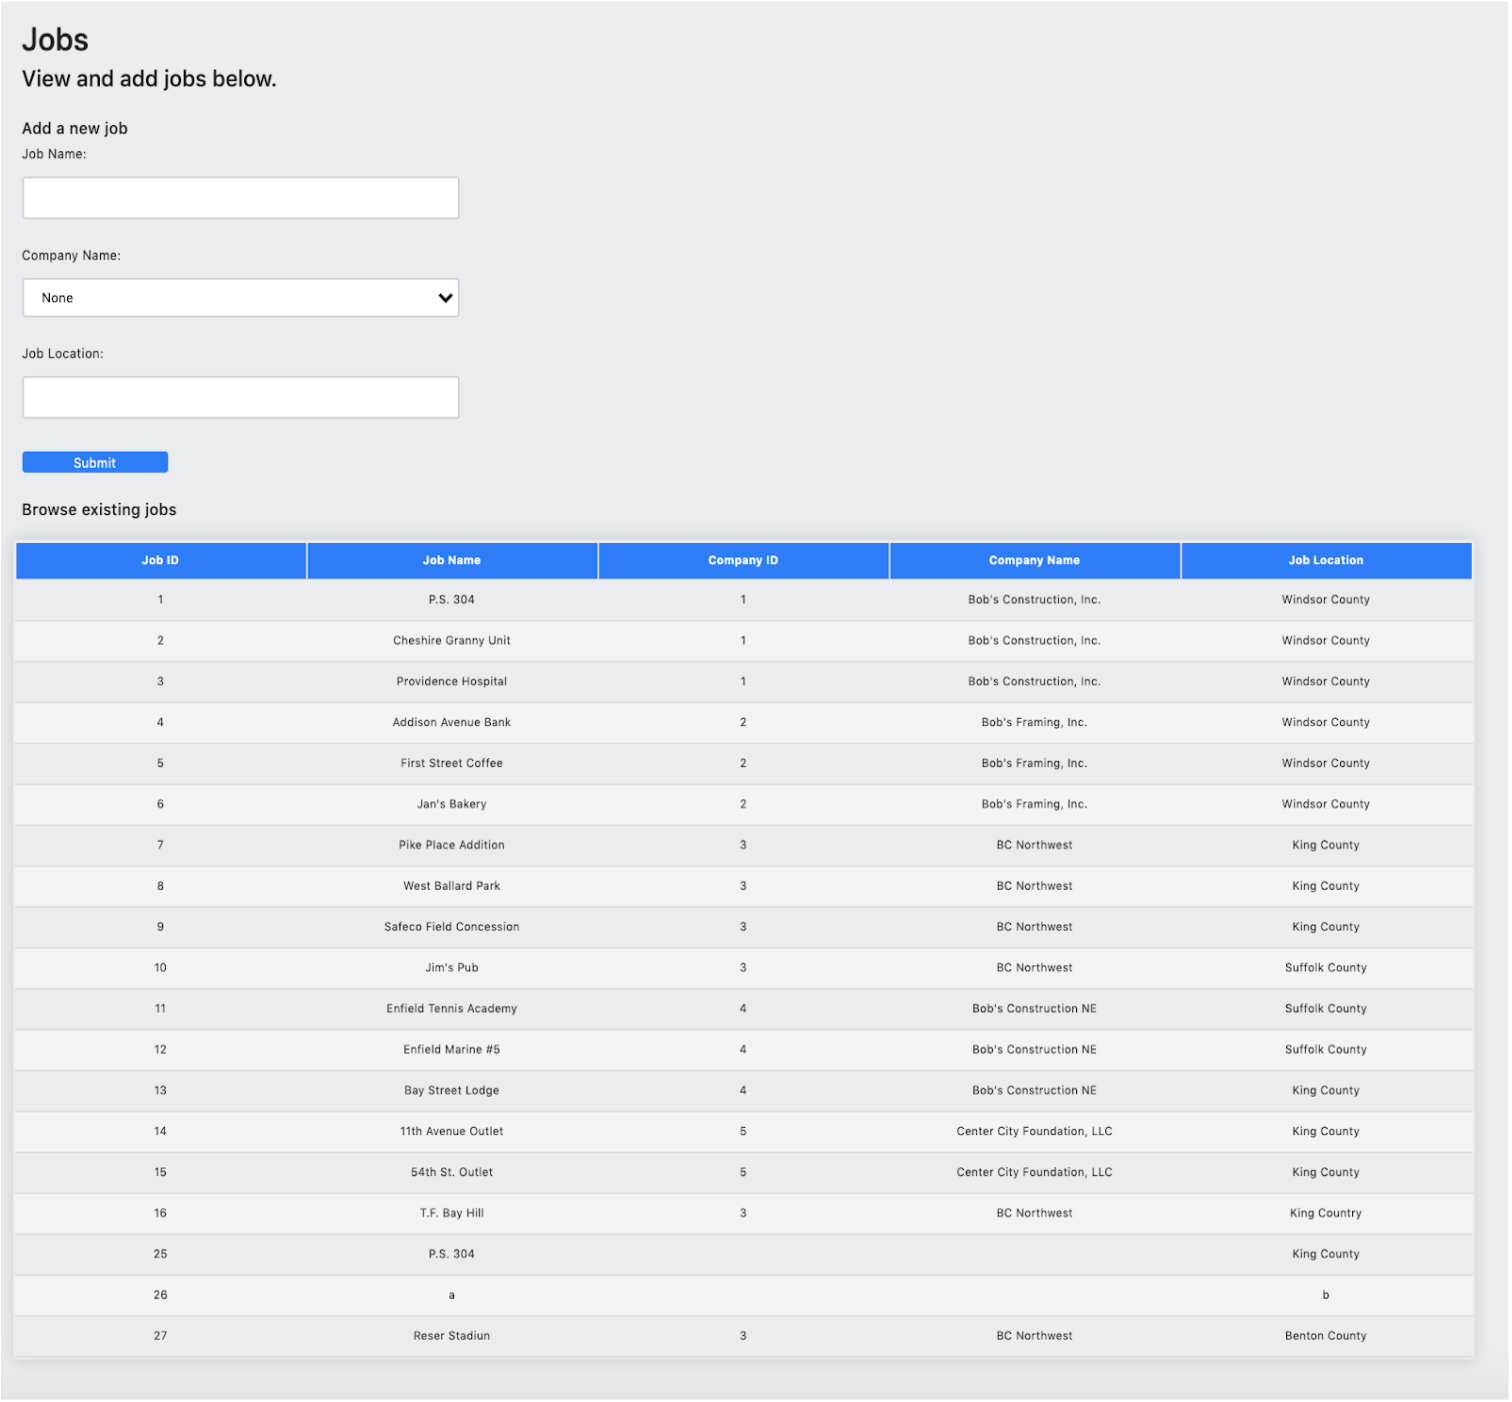The width and height of the screenshot is (1512, 1402).
Task: Click the Browse existing jobs label
Action: tap(99, 509)
